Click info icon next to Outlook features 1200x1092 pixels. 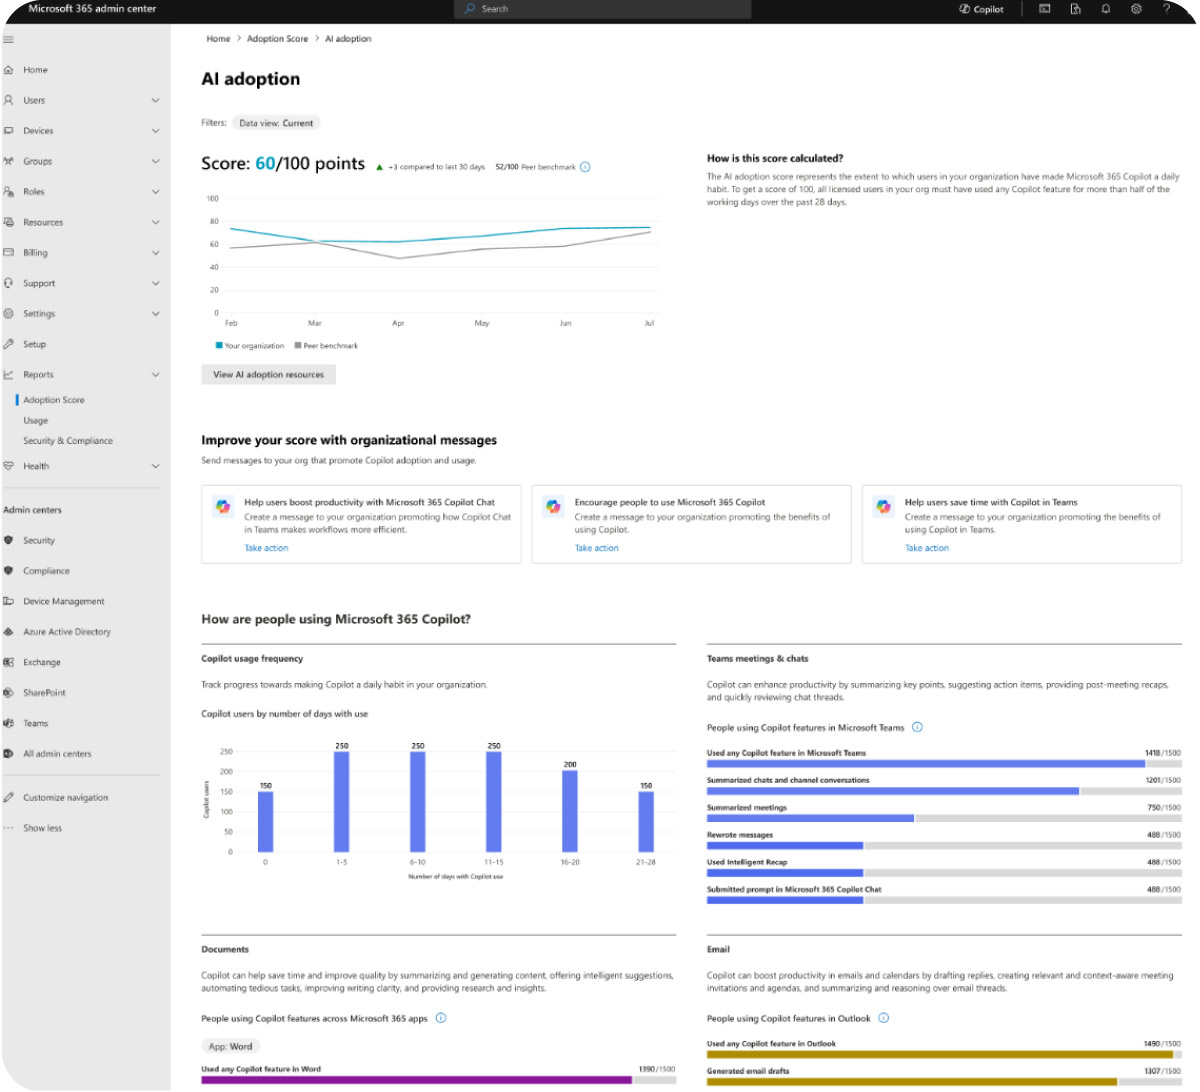pos(883,1018)
